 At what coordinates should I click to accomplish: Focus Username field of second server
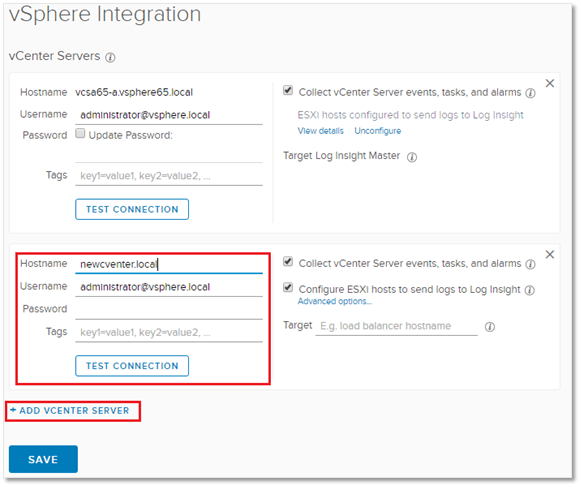point(169,287)
